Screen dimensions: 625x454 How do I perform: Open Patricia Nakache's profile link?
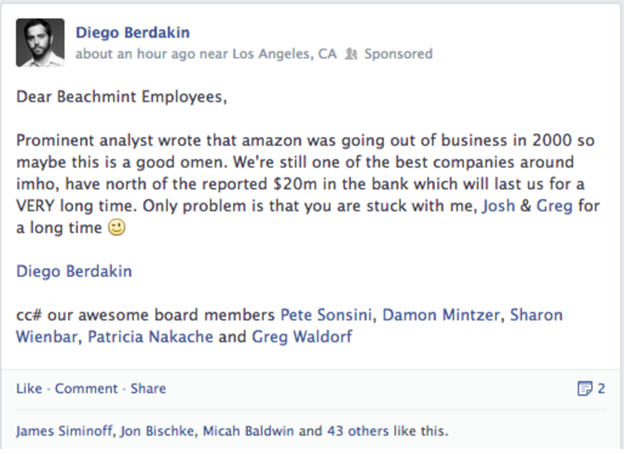coord(150,337)
